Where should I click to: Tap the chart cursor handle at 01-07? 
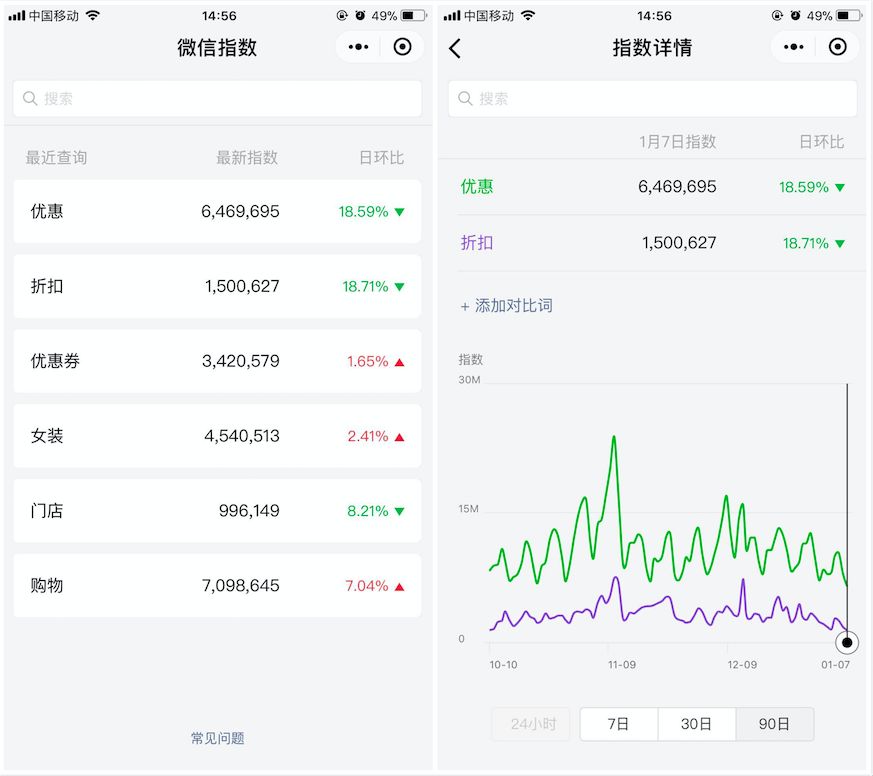pos(847,643)
